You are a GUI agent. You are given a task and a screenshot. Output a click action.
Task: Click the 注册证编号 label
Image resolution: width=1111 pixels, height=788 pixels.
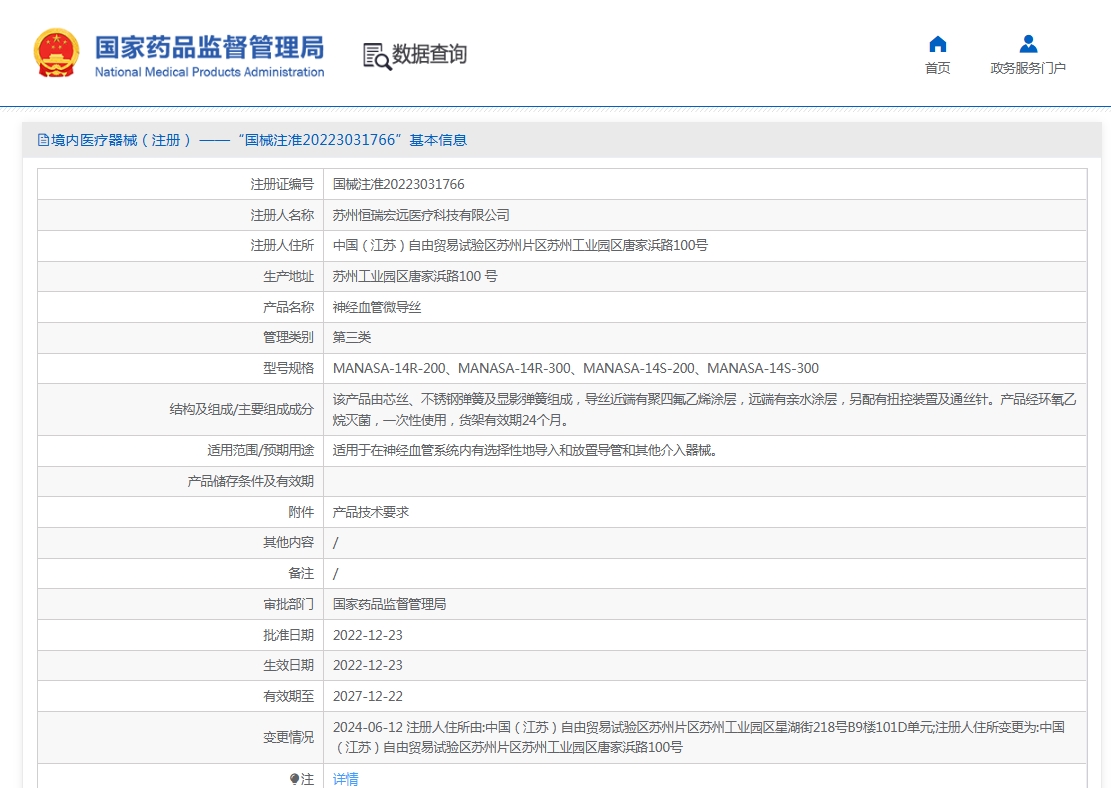coord(282,184)
